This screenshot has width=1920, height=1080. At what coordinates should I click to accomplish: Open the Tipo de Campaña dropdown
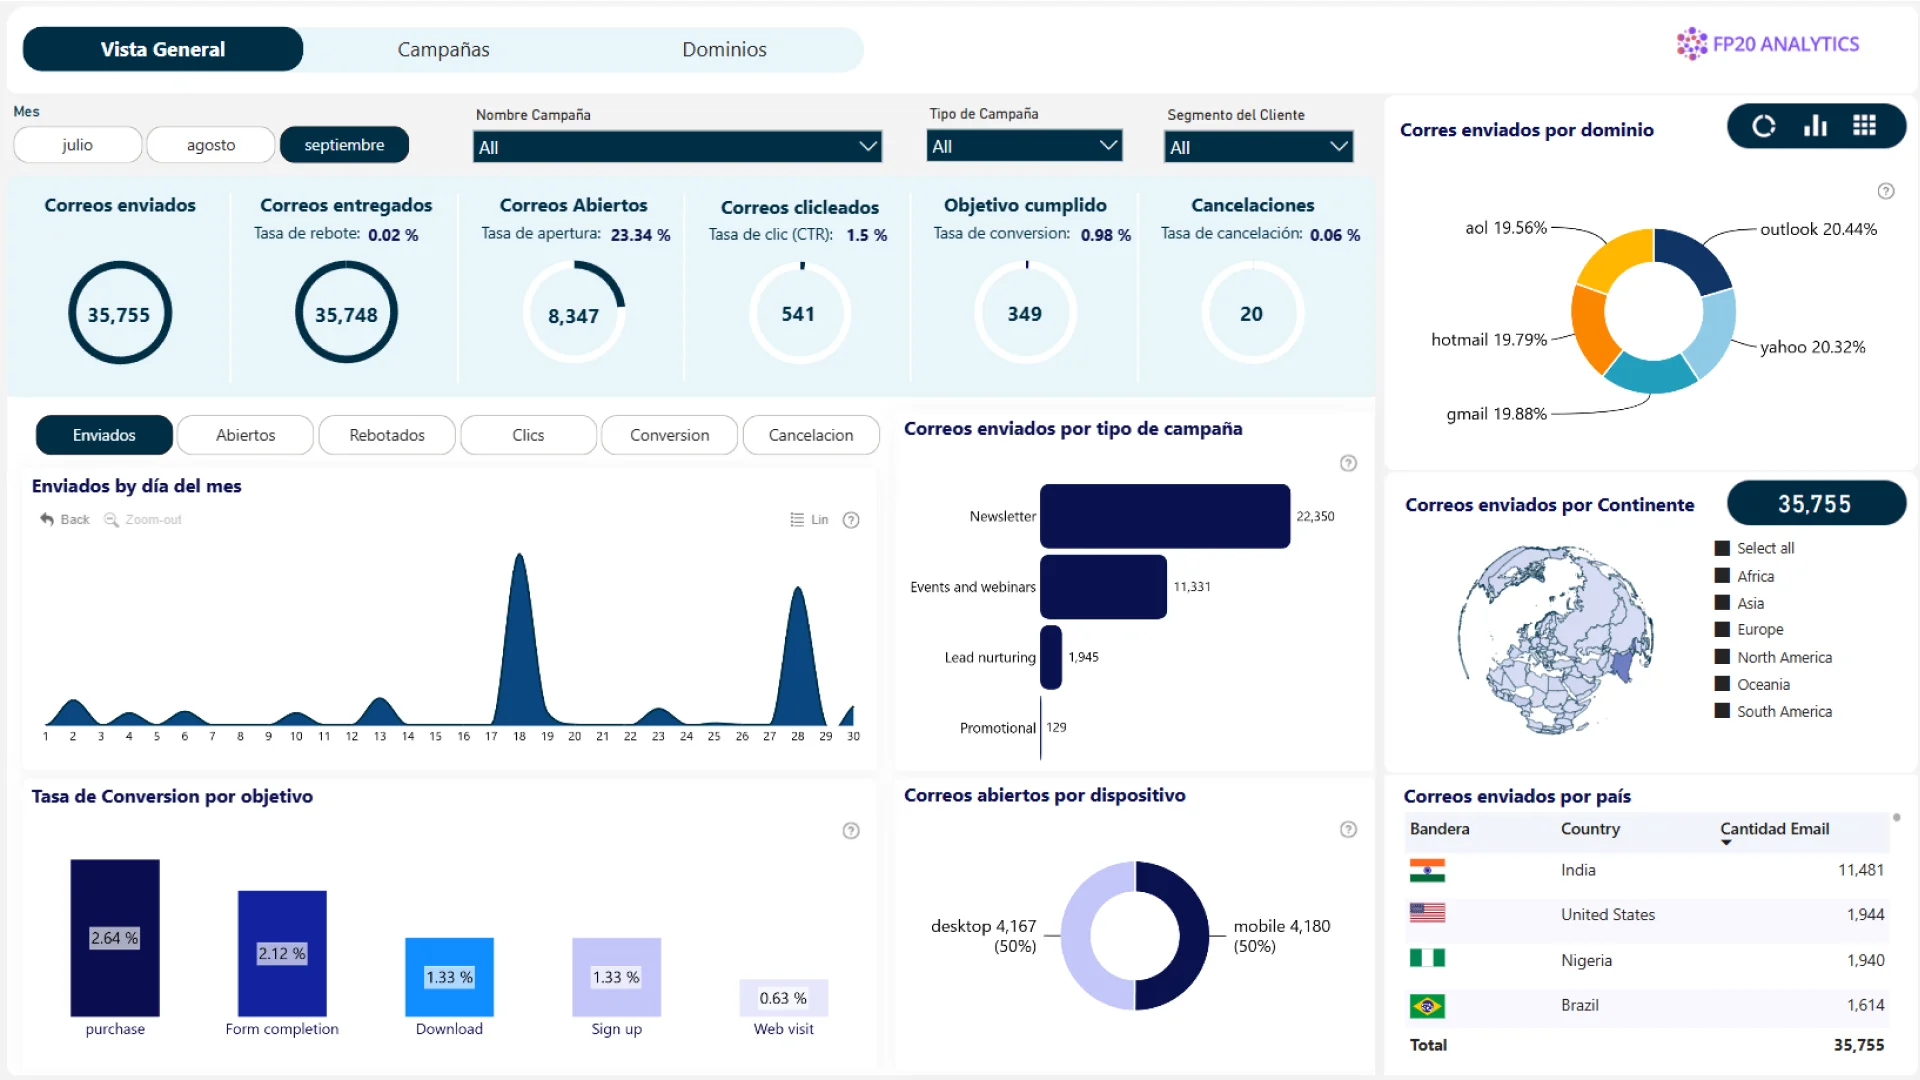pyautogui.click(x=1024, y=146)
